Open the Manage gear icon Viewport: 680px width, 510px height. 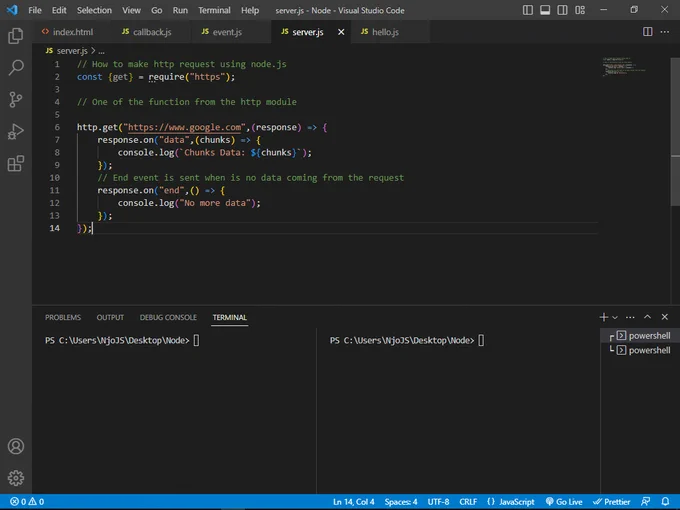pos(16,478)
